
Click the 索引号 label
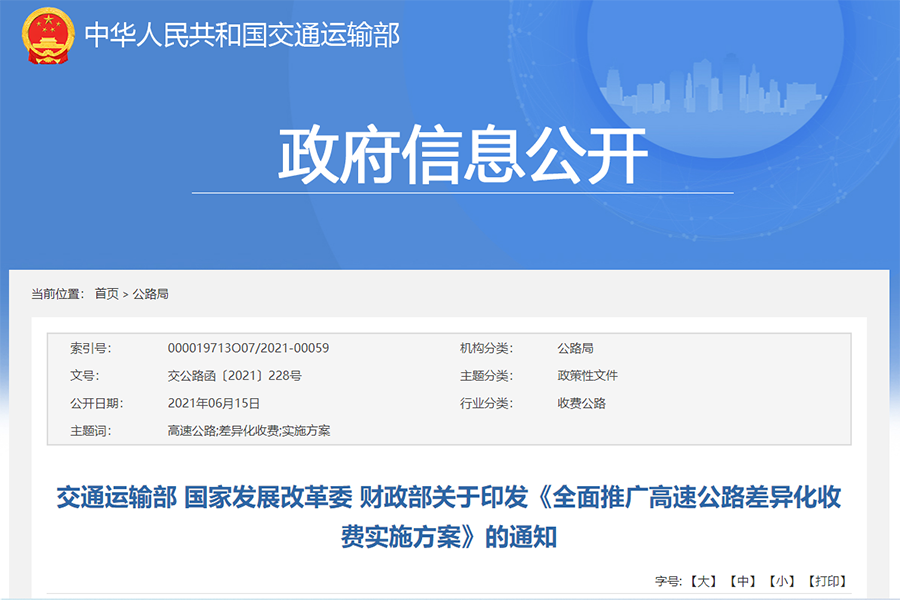point(91,348)
